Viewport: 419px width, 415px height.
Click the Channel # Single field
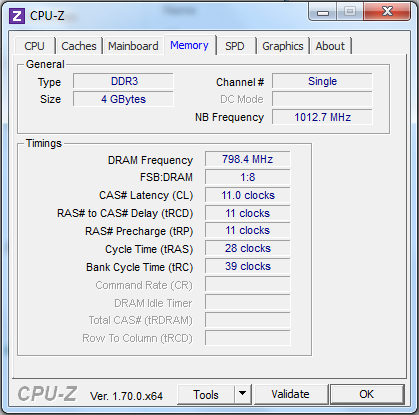(322, 81)
